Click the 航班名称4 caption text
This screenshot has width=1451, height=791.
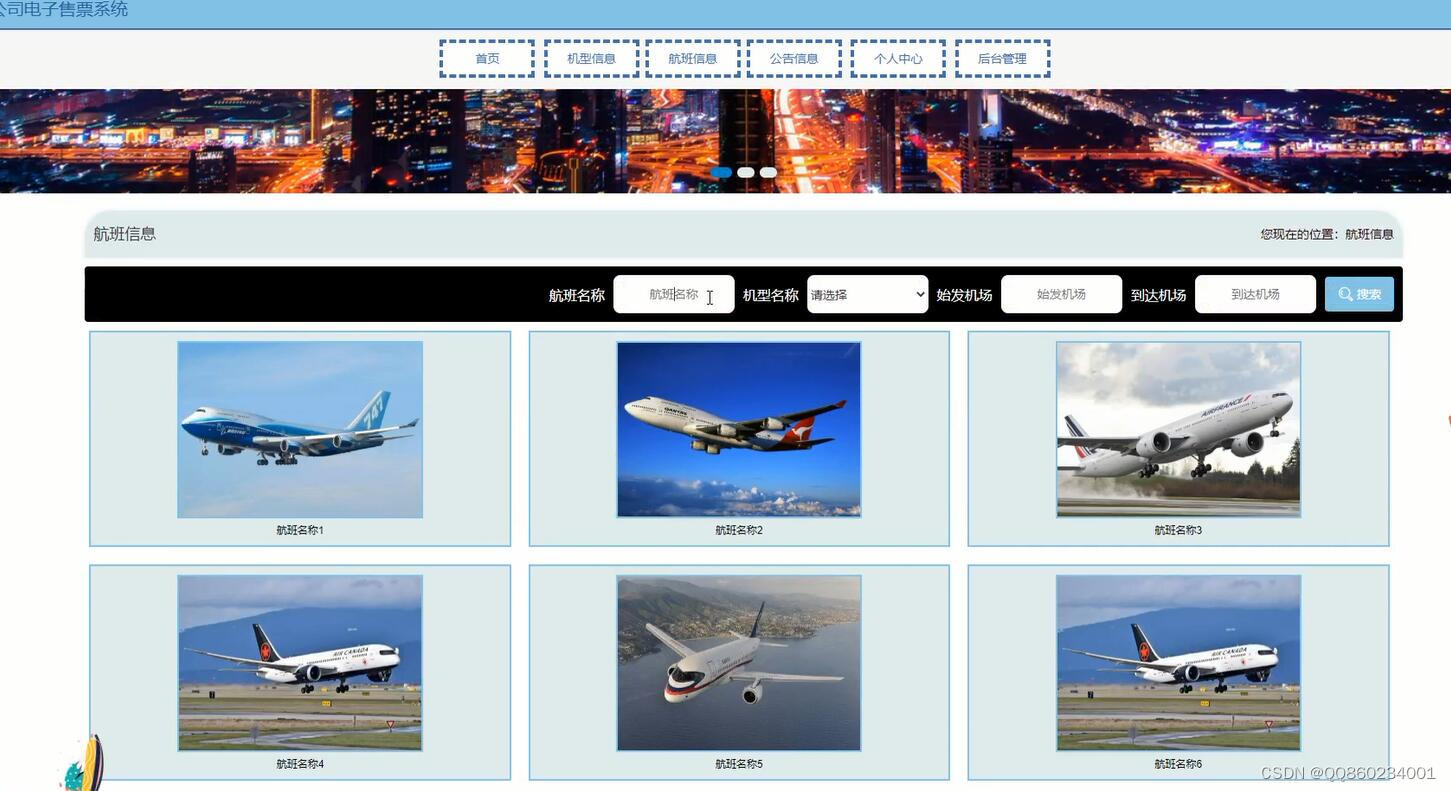click(300, 764)
